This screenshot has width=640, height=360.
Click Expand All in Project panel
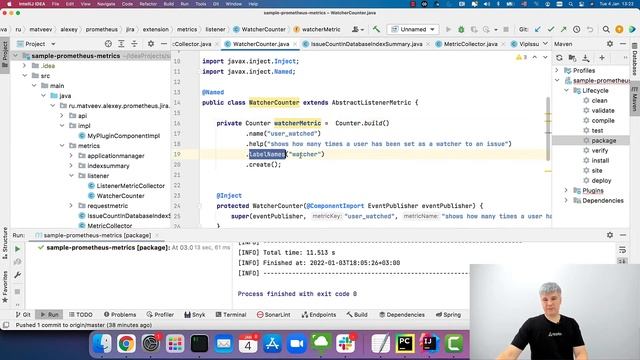pos(121,44)
